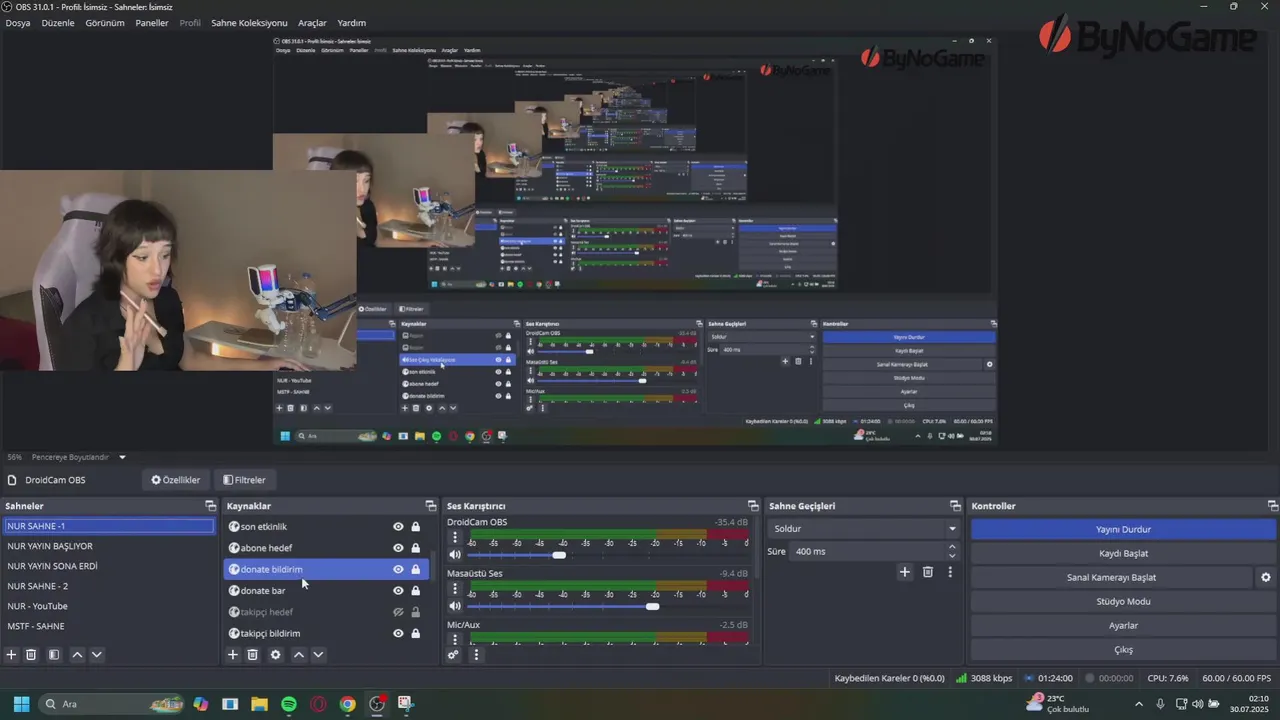Open the Soldur transition dropdown
Screen dimensions: 1280x720
(x=864, y=529)
